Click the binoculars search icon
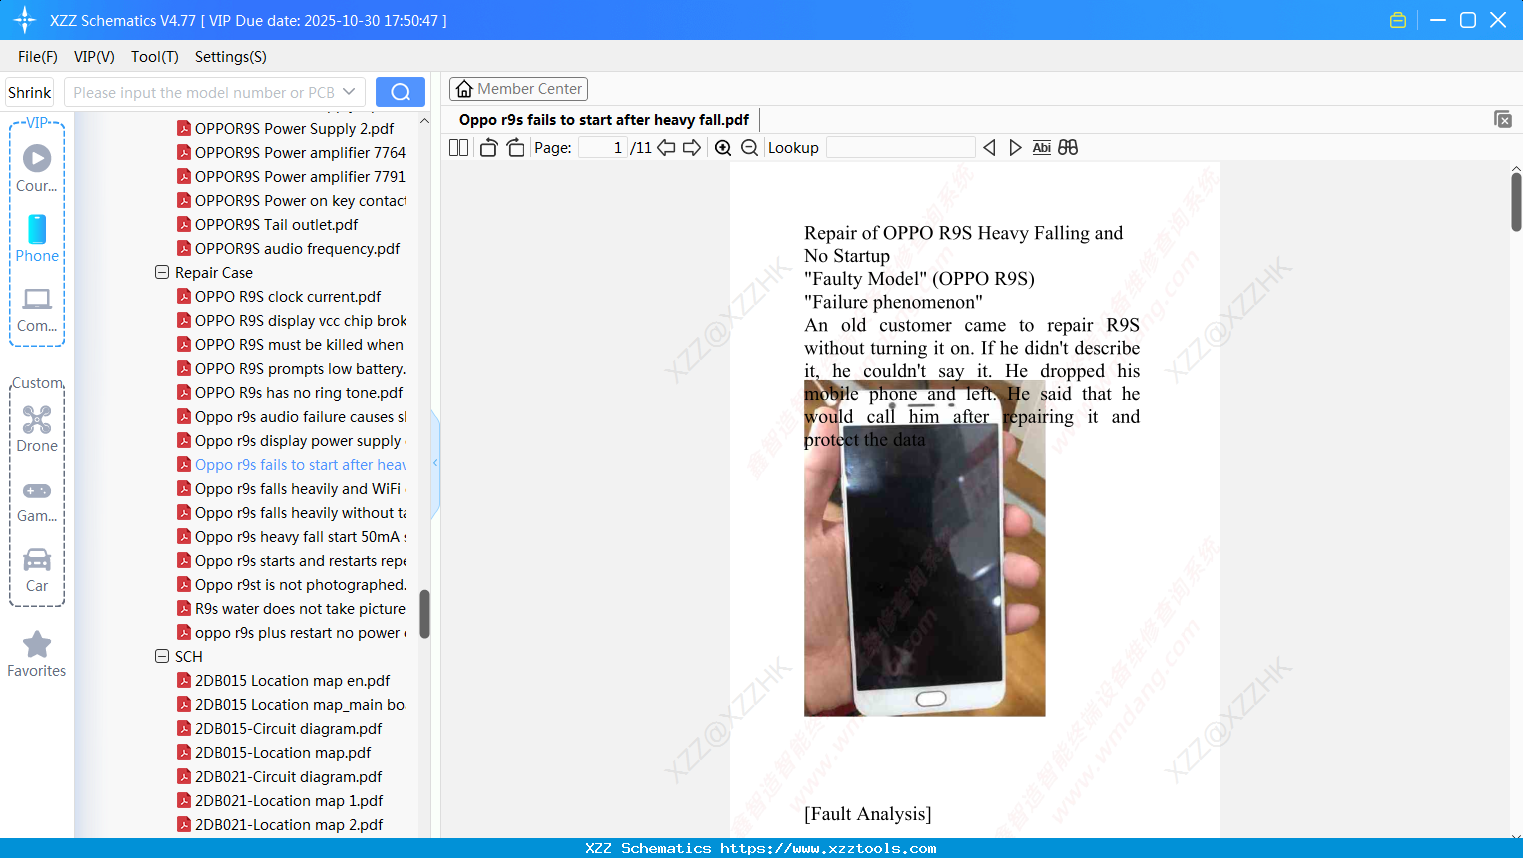Viewport: 1523px width, 858px height. [x=1068, y=148]
